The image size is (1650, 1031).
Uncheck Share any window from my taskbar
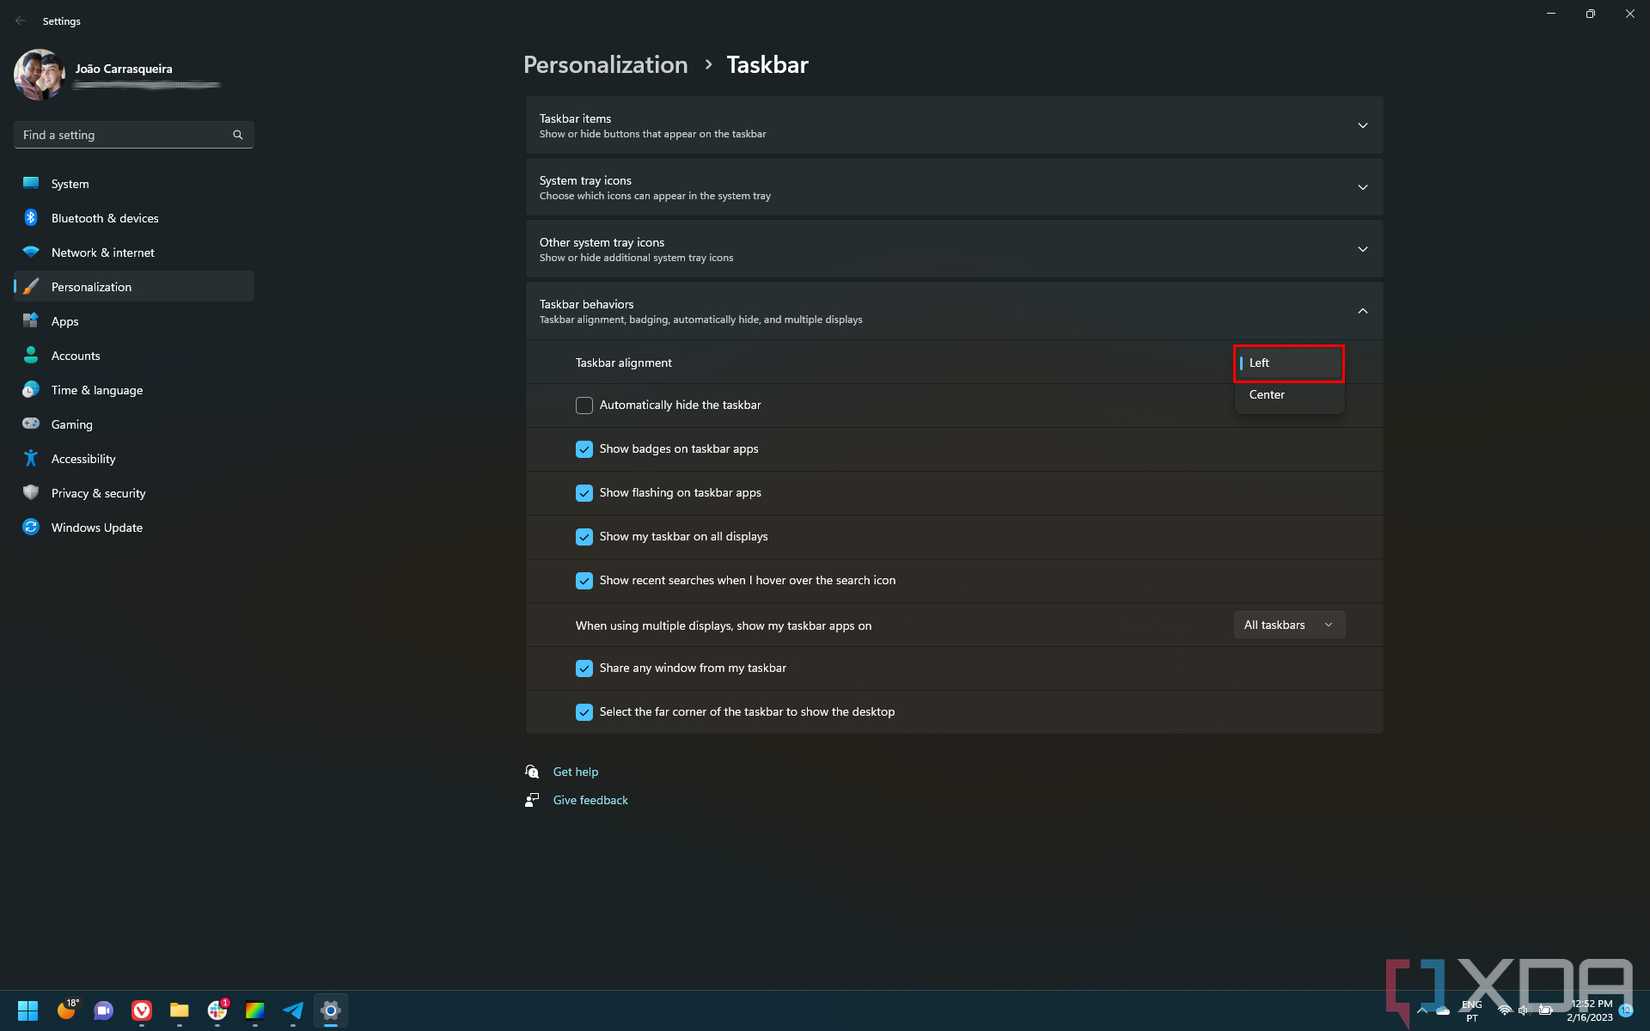click(x=584, y=668)
